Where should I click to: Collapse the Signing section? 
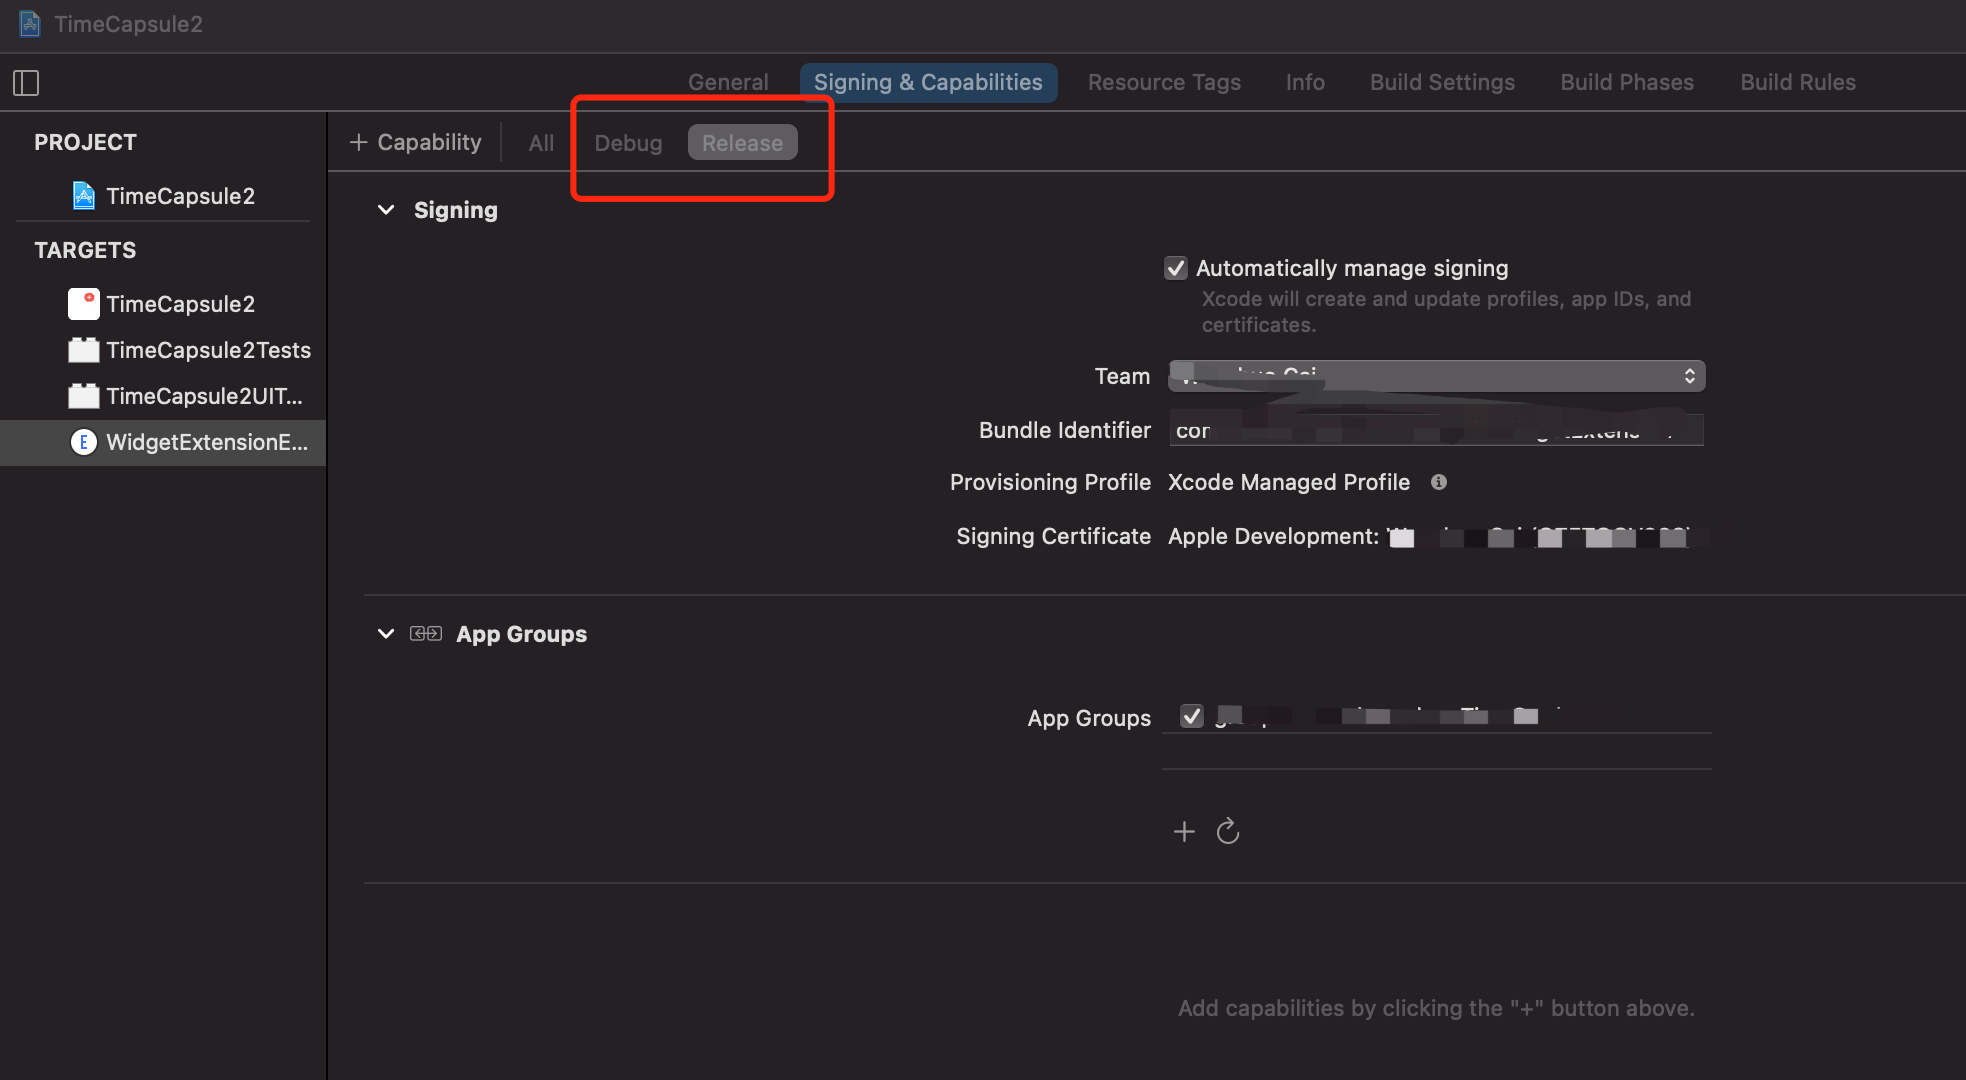tap(386, 210)
